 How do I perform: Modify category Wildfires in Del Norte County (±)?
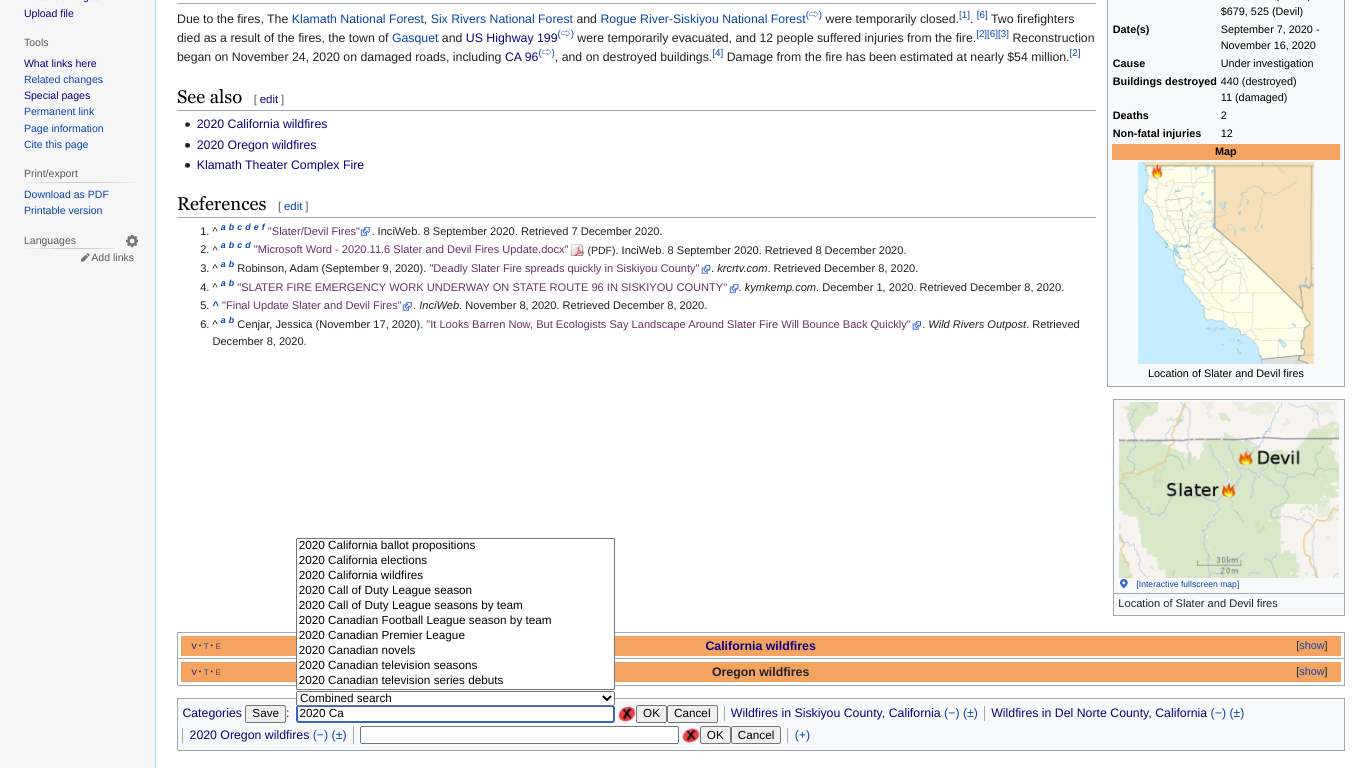[1237, 713]
